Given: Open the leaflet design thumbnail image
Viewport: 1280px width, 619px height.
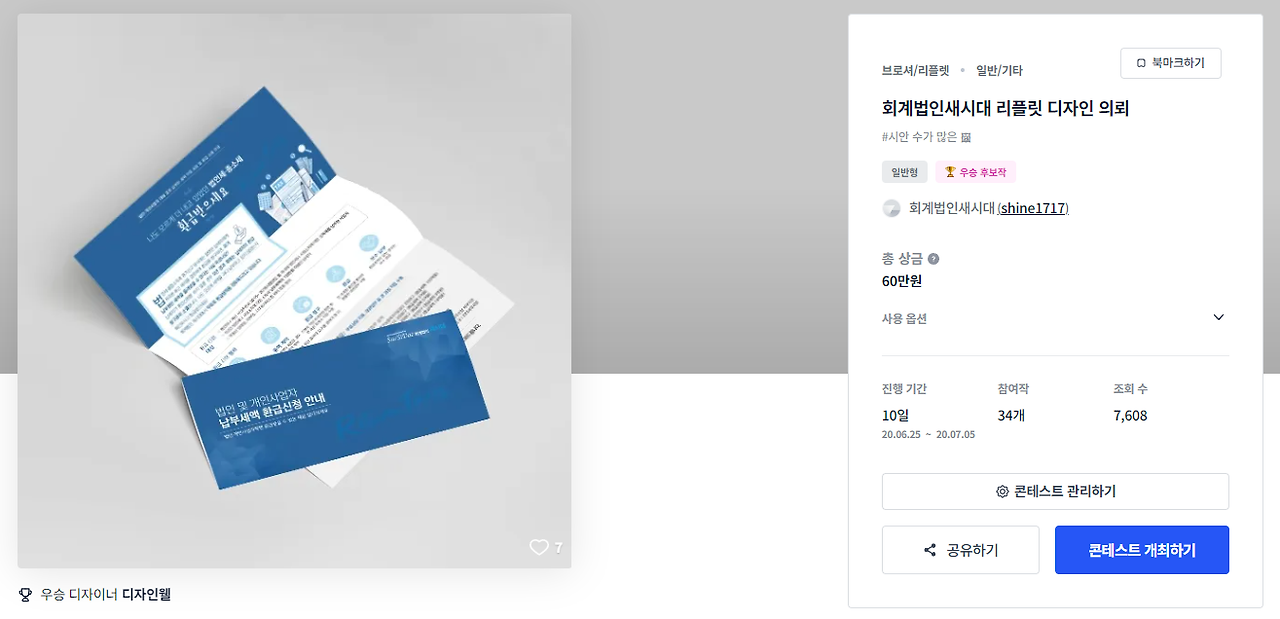Looking at the screenshot, I should [294, 291].
